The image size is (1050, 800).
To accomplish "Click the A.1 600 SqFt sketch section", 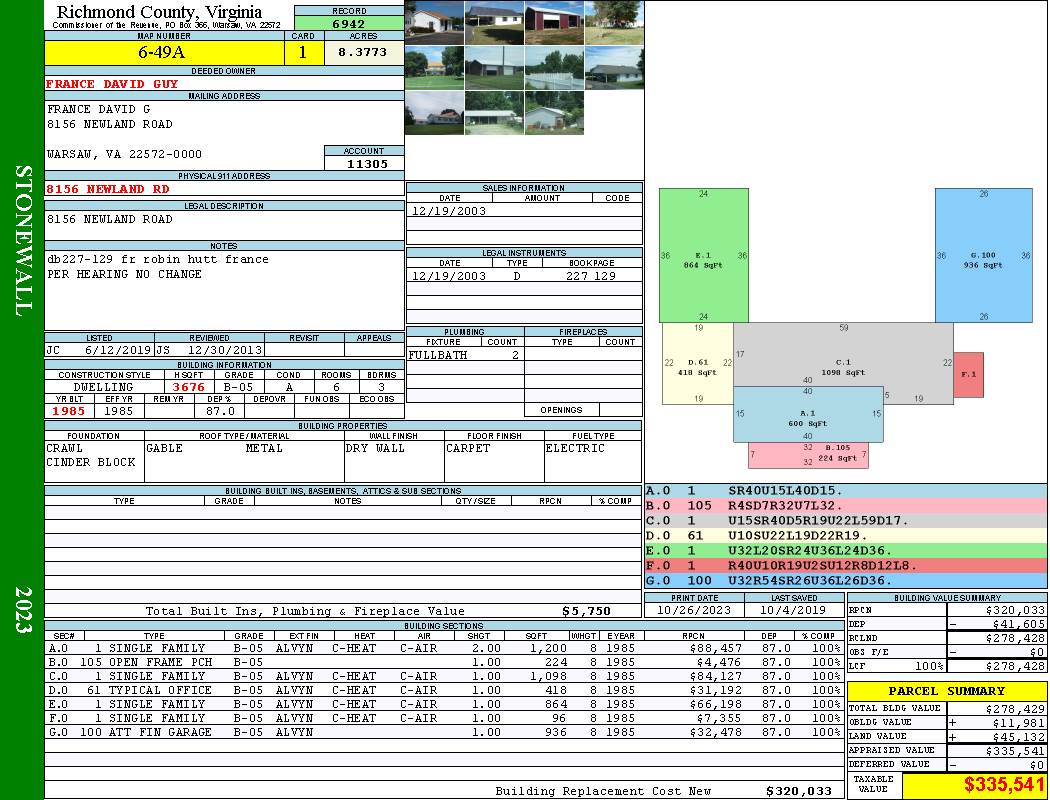I will point(808,414).
